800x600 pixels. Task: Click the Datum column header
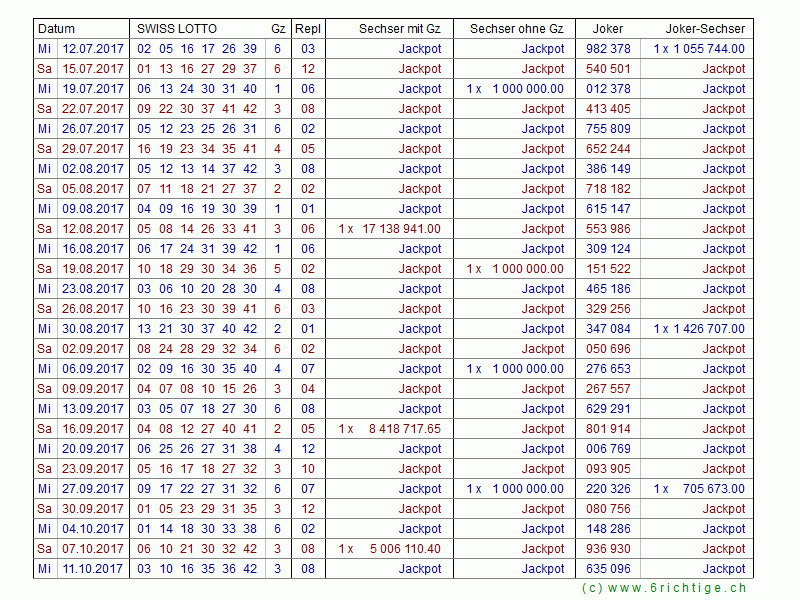coord(56,29)
